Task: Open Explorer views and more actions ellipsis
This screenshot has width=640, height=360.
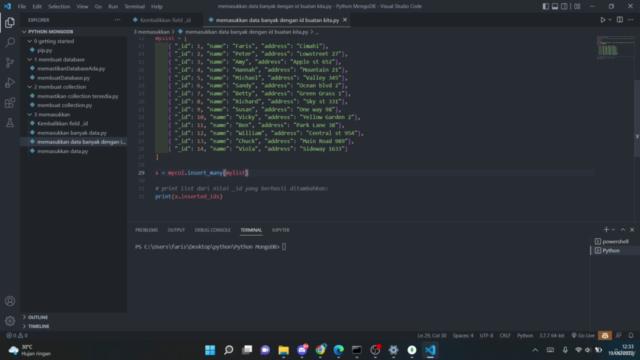Action: [x=118, y=20]
